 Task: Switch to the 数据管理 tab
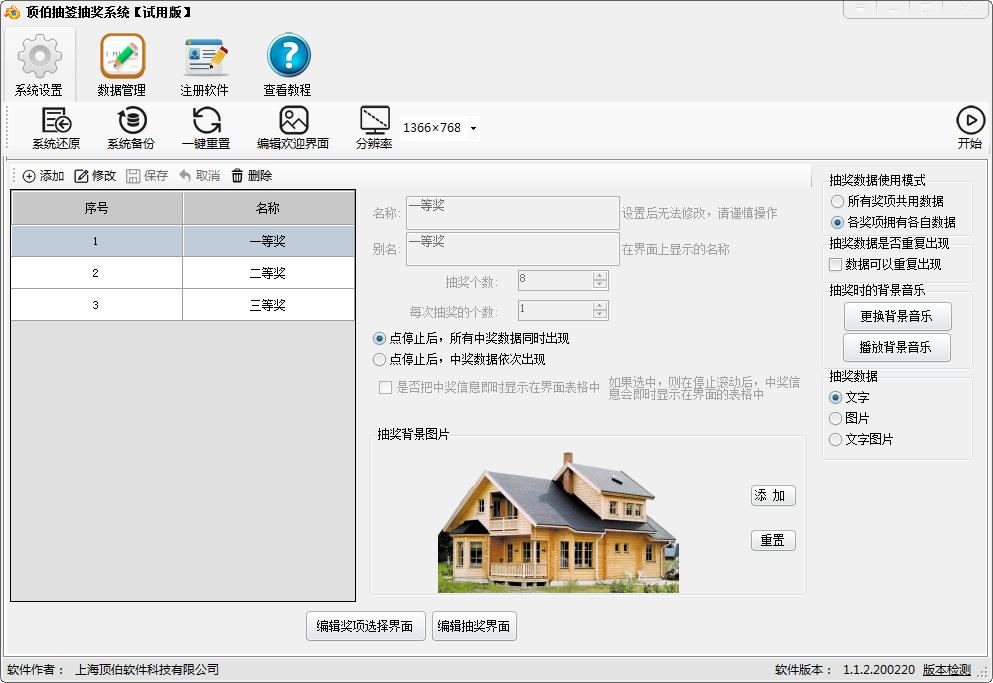click(x=122, y=66)
